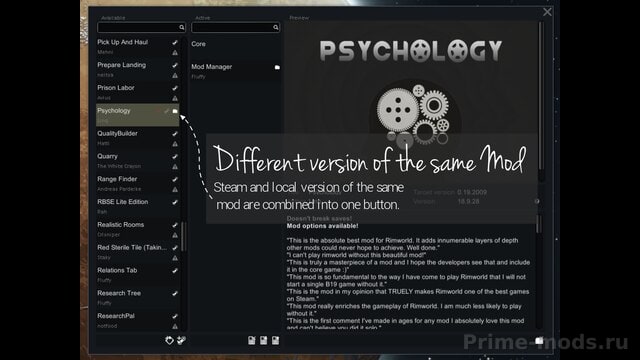Select the Relations Tab mod
640x360 pixels.
(138, 276)
